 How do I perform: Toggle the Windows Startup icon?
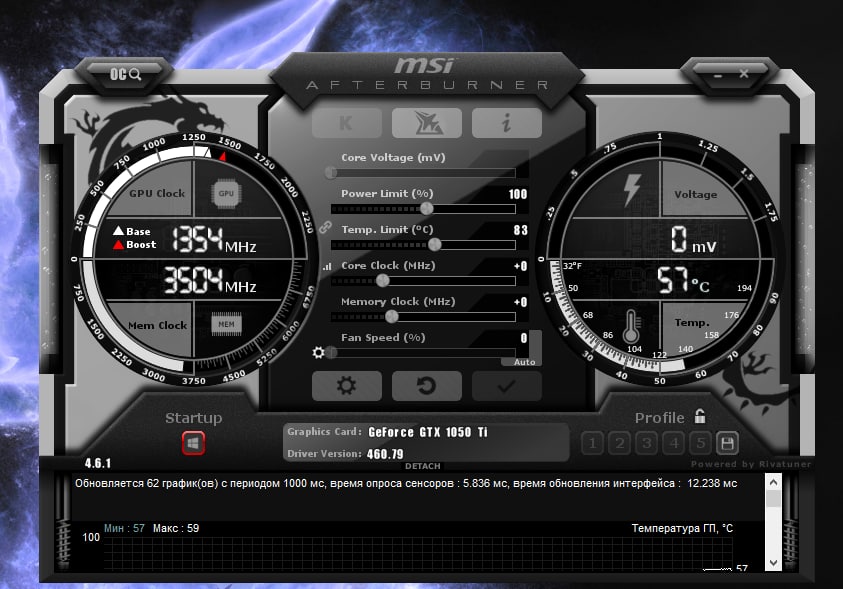pos(194,443)
